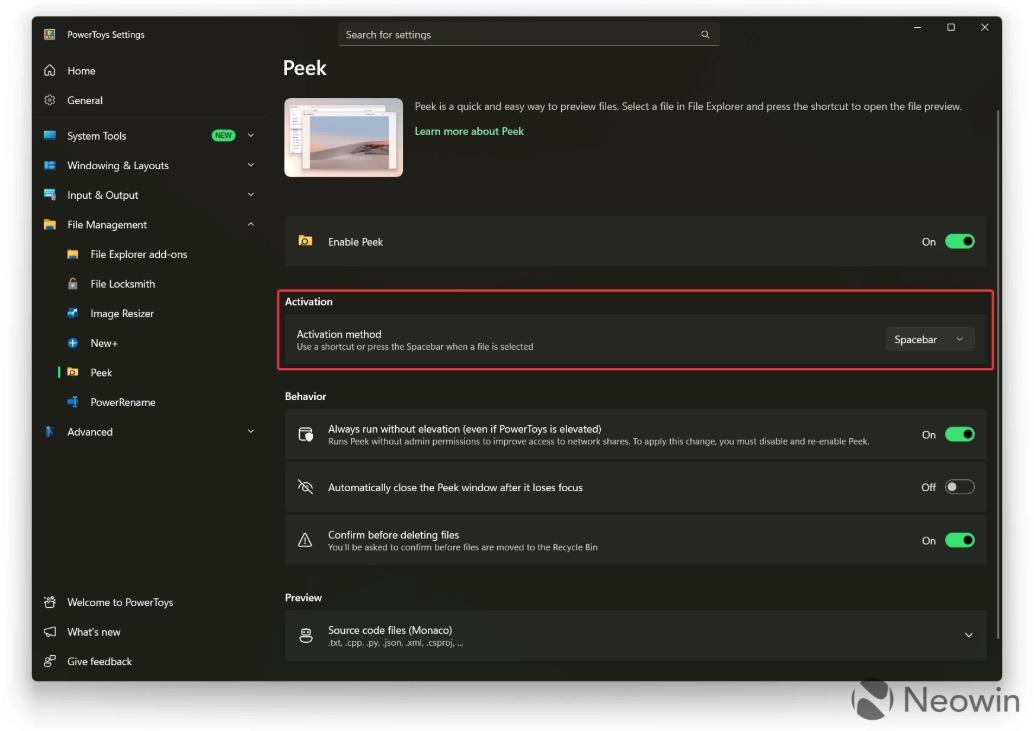1034x731 pixels.
Task: Click the File Explorer add-ons icon
Action: tap(76, 254)
